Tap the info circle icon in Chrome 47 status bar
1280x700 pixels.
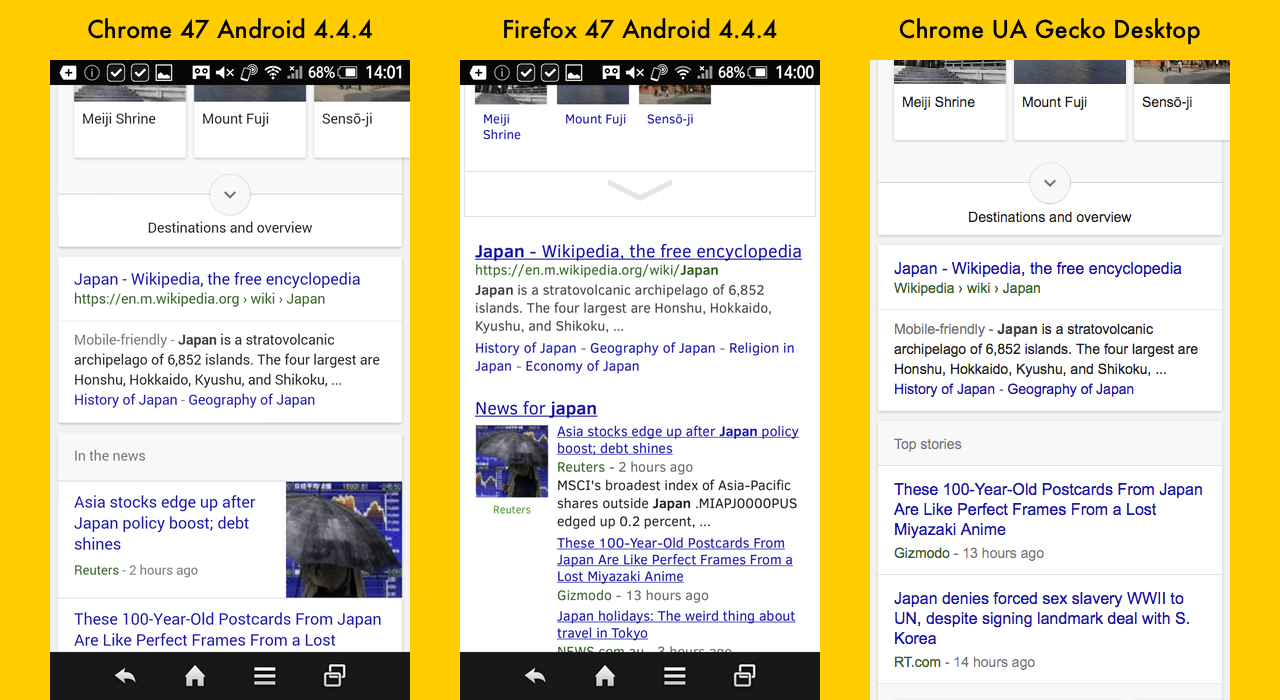[92, 72]
